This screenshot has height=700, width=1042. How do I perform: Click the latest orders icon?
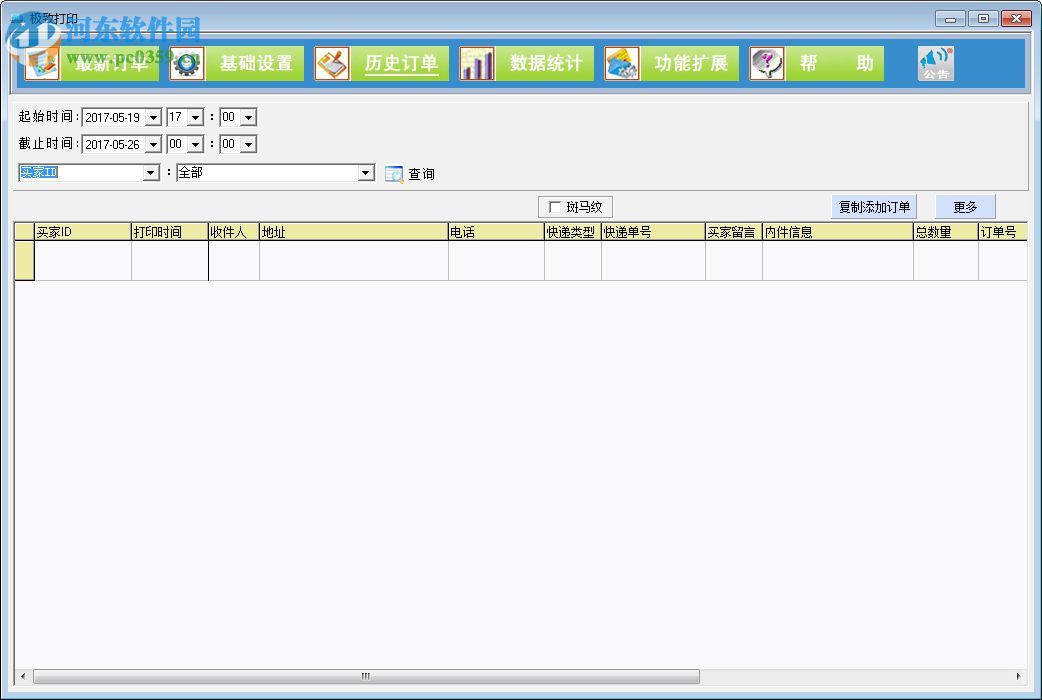click(42, 64)
